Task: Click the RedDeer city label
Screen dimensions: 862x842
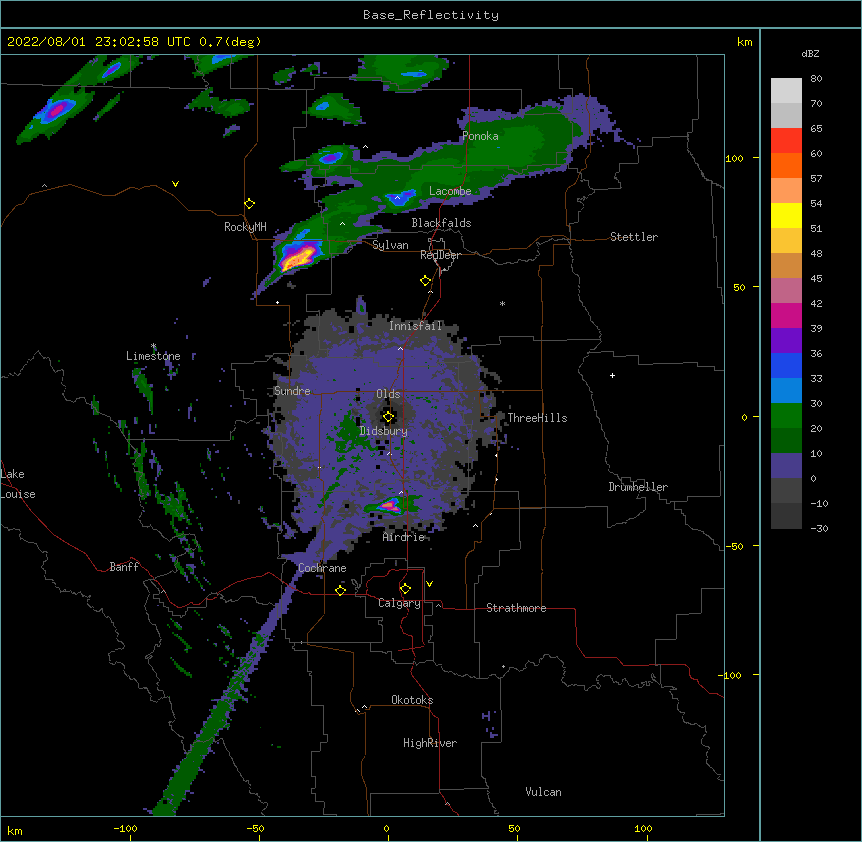Action: tap(440, 255)
